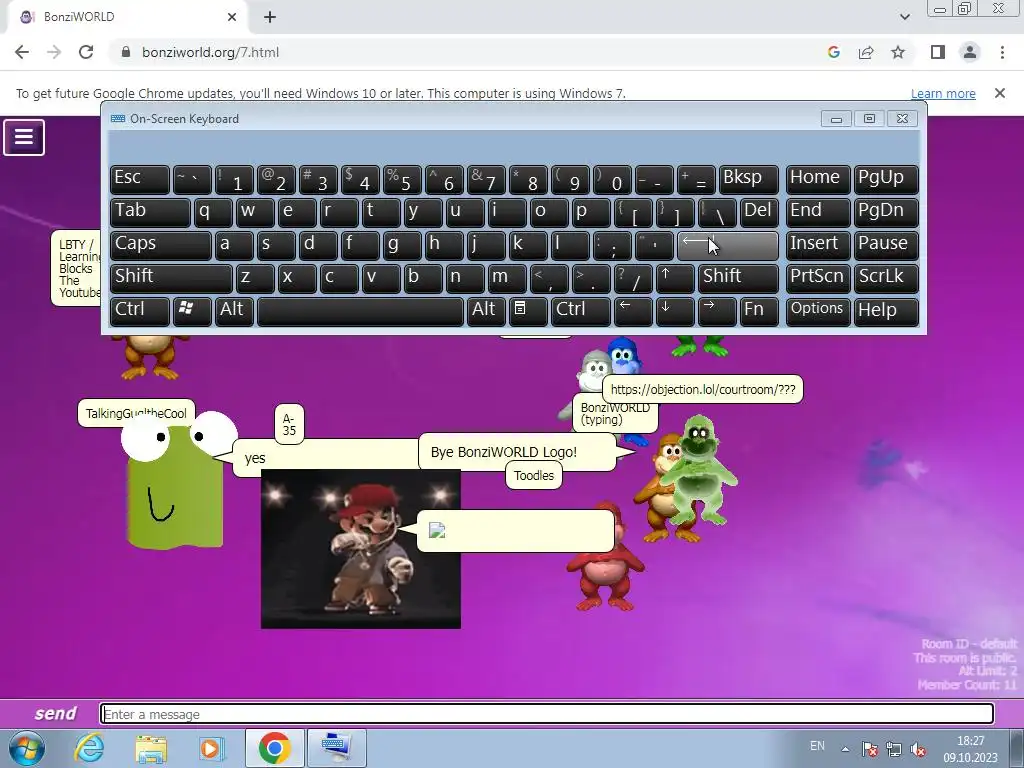This screenshot has height=768, width=1024.
Task: Click the Home key
Action: (x=818, y=179)
